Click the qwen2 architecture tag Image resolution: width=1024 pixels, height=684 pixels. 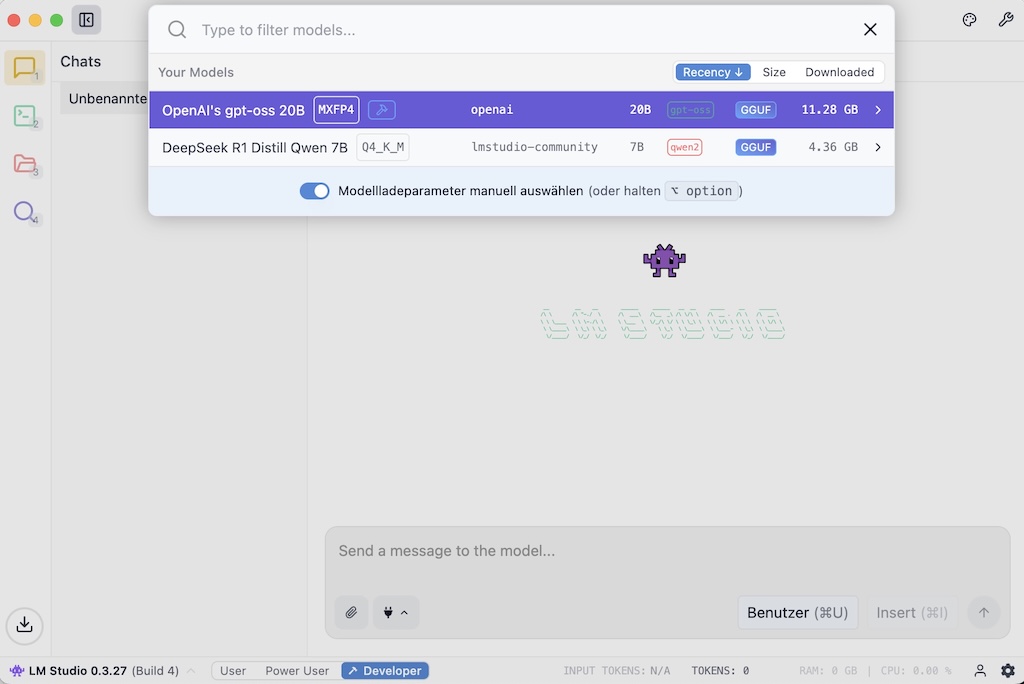684,147
